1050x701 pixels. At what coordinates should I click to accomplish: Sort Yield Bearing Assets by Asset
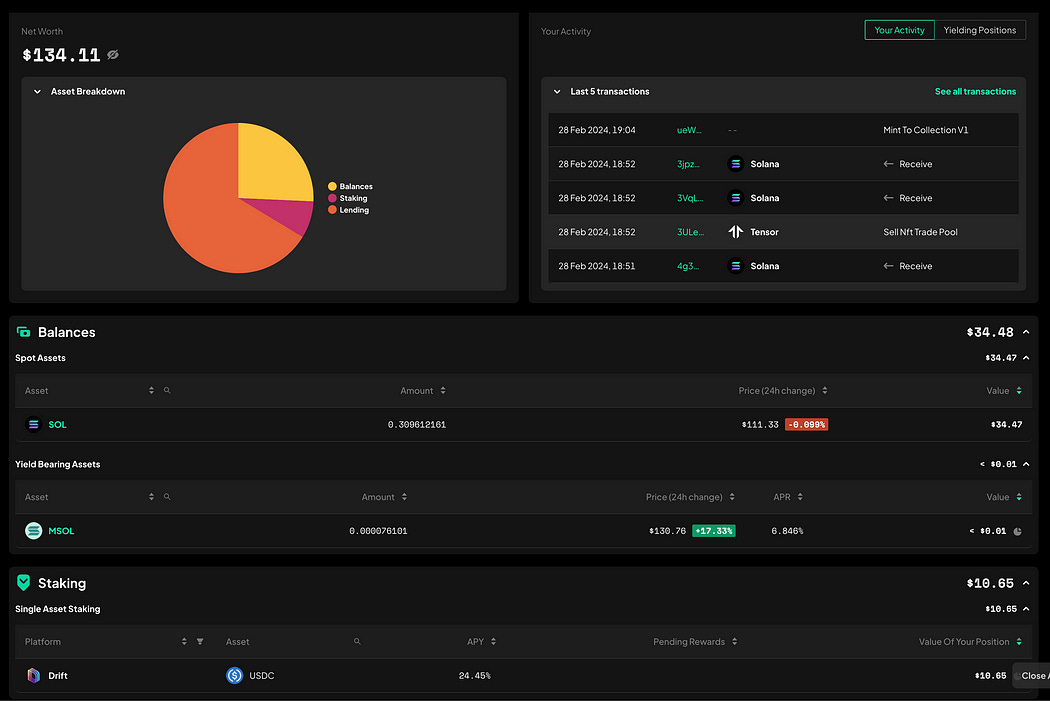pos(151,497)
